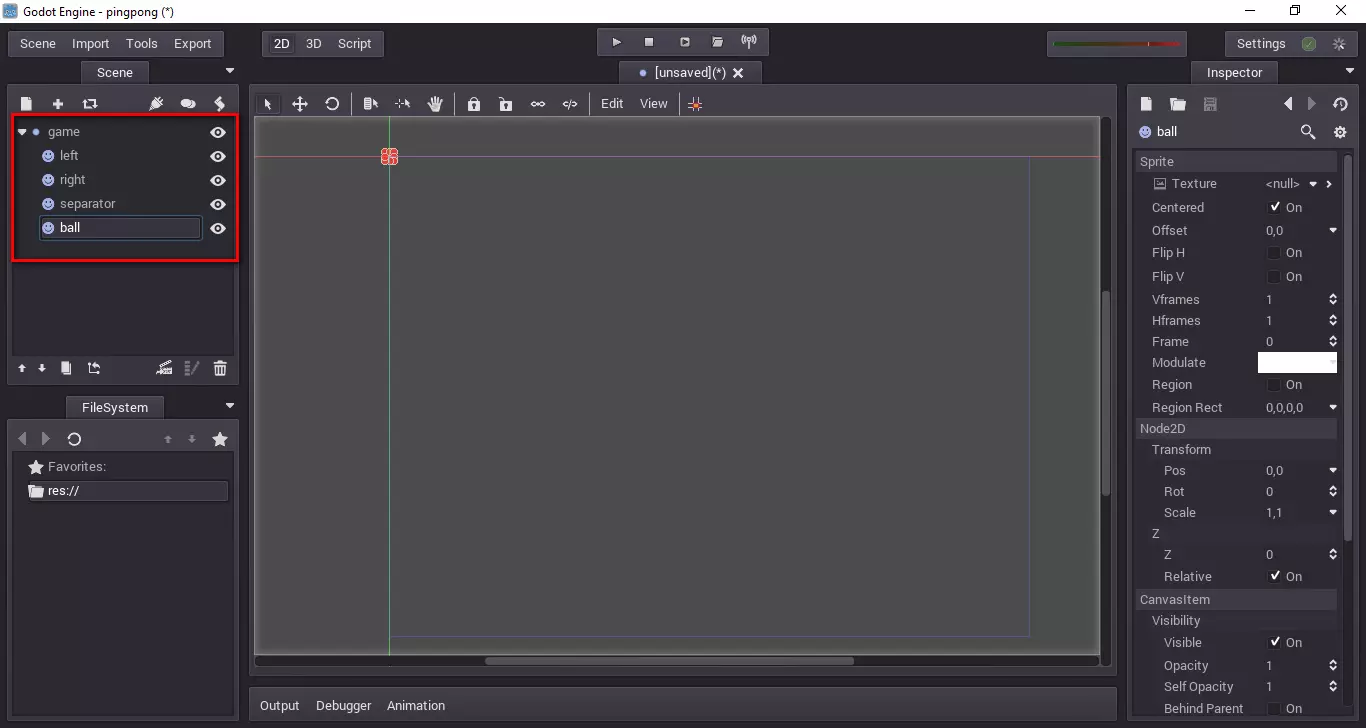Click the white Modulate color swatch
1366x728 pixels.
1296,363
